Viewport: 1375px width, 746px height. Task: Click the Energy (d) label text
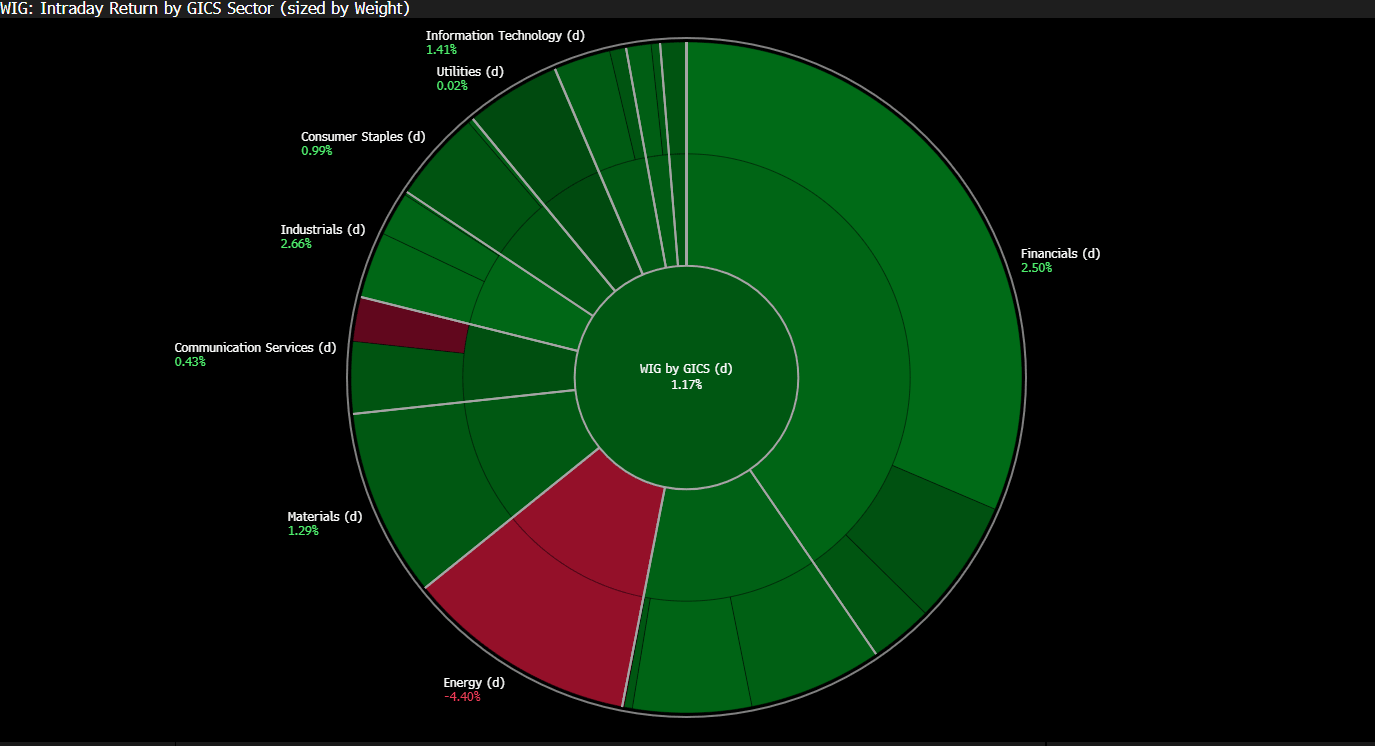pos(474,683)
